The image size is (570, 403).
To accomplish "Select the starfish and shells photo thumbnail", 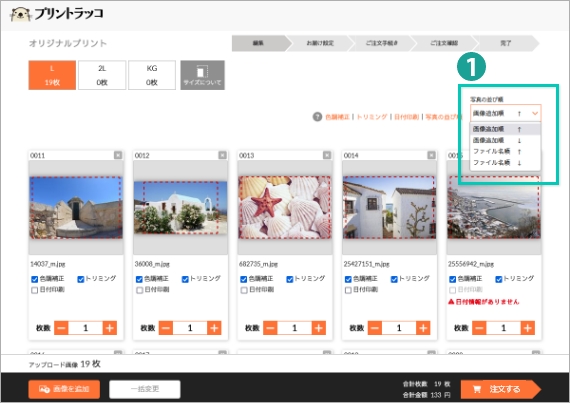I will point(285,207).
